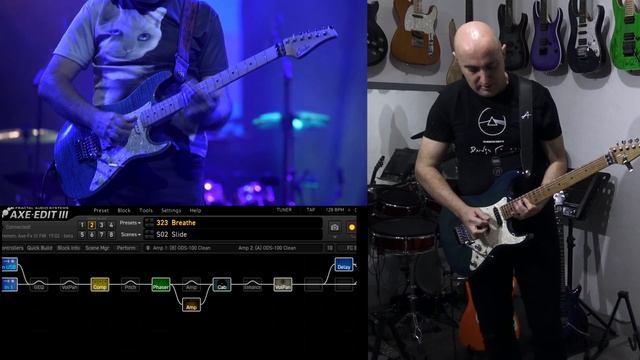Open the Perform view
This screenshot has height=360, width=640.
point(126,248)
